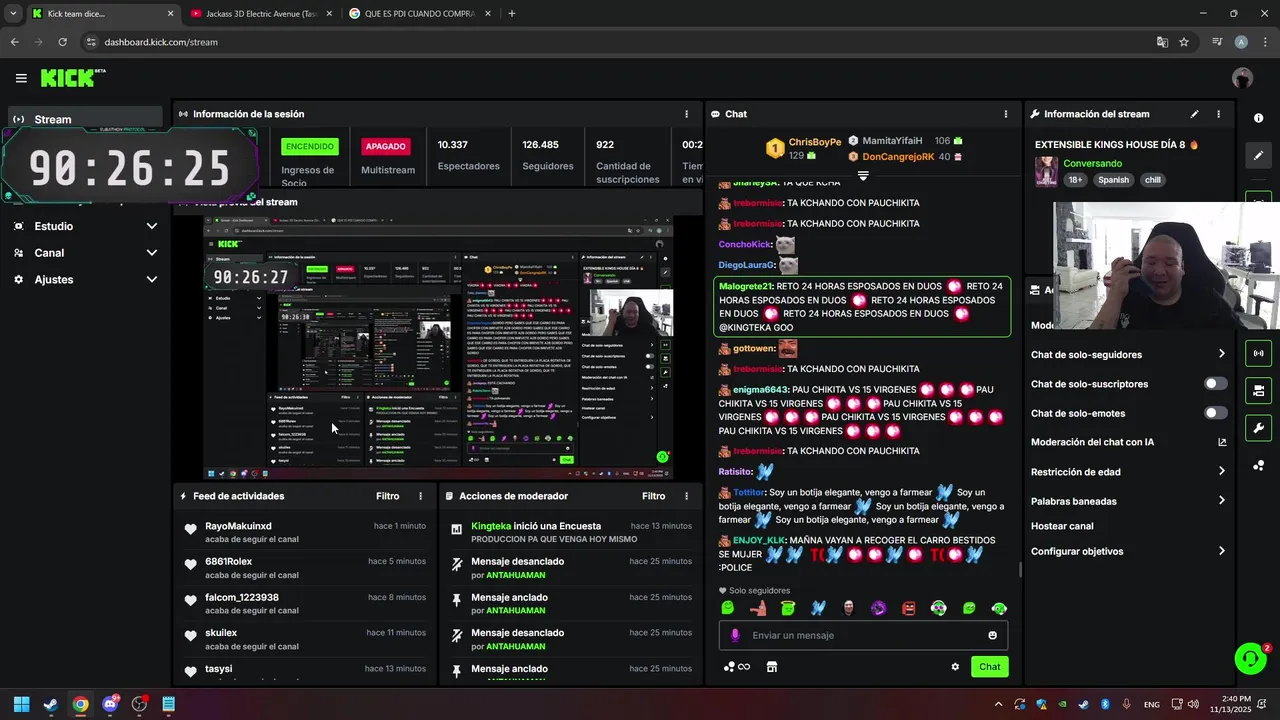Open Discord from the taskbar
Image resolution: width=1280 pixels, height=720 pixels.
click(x=110, y=704)
